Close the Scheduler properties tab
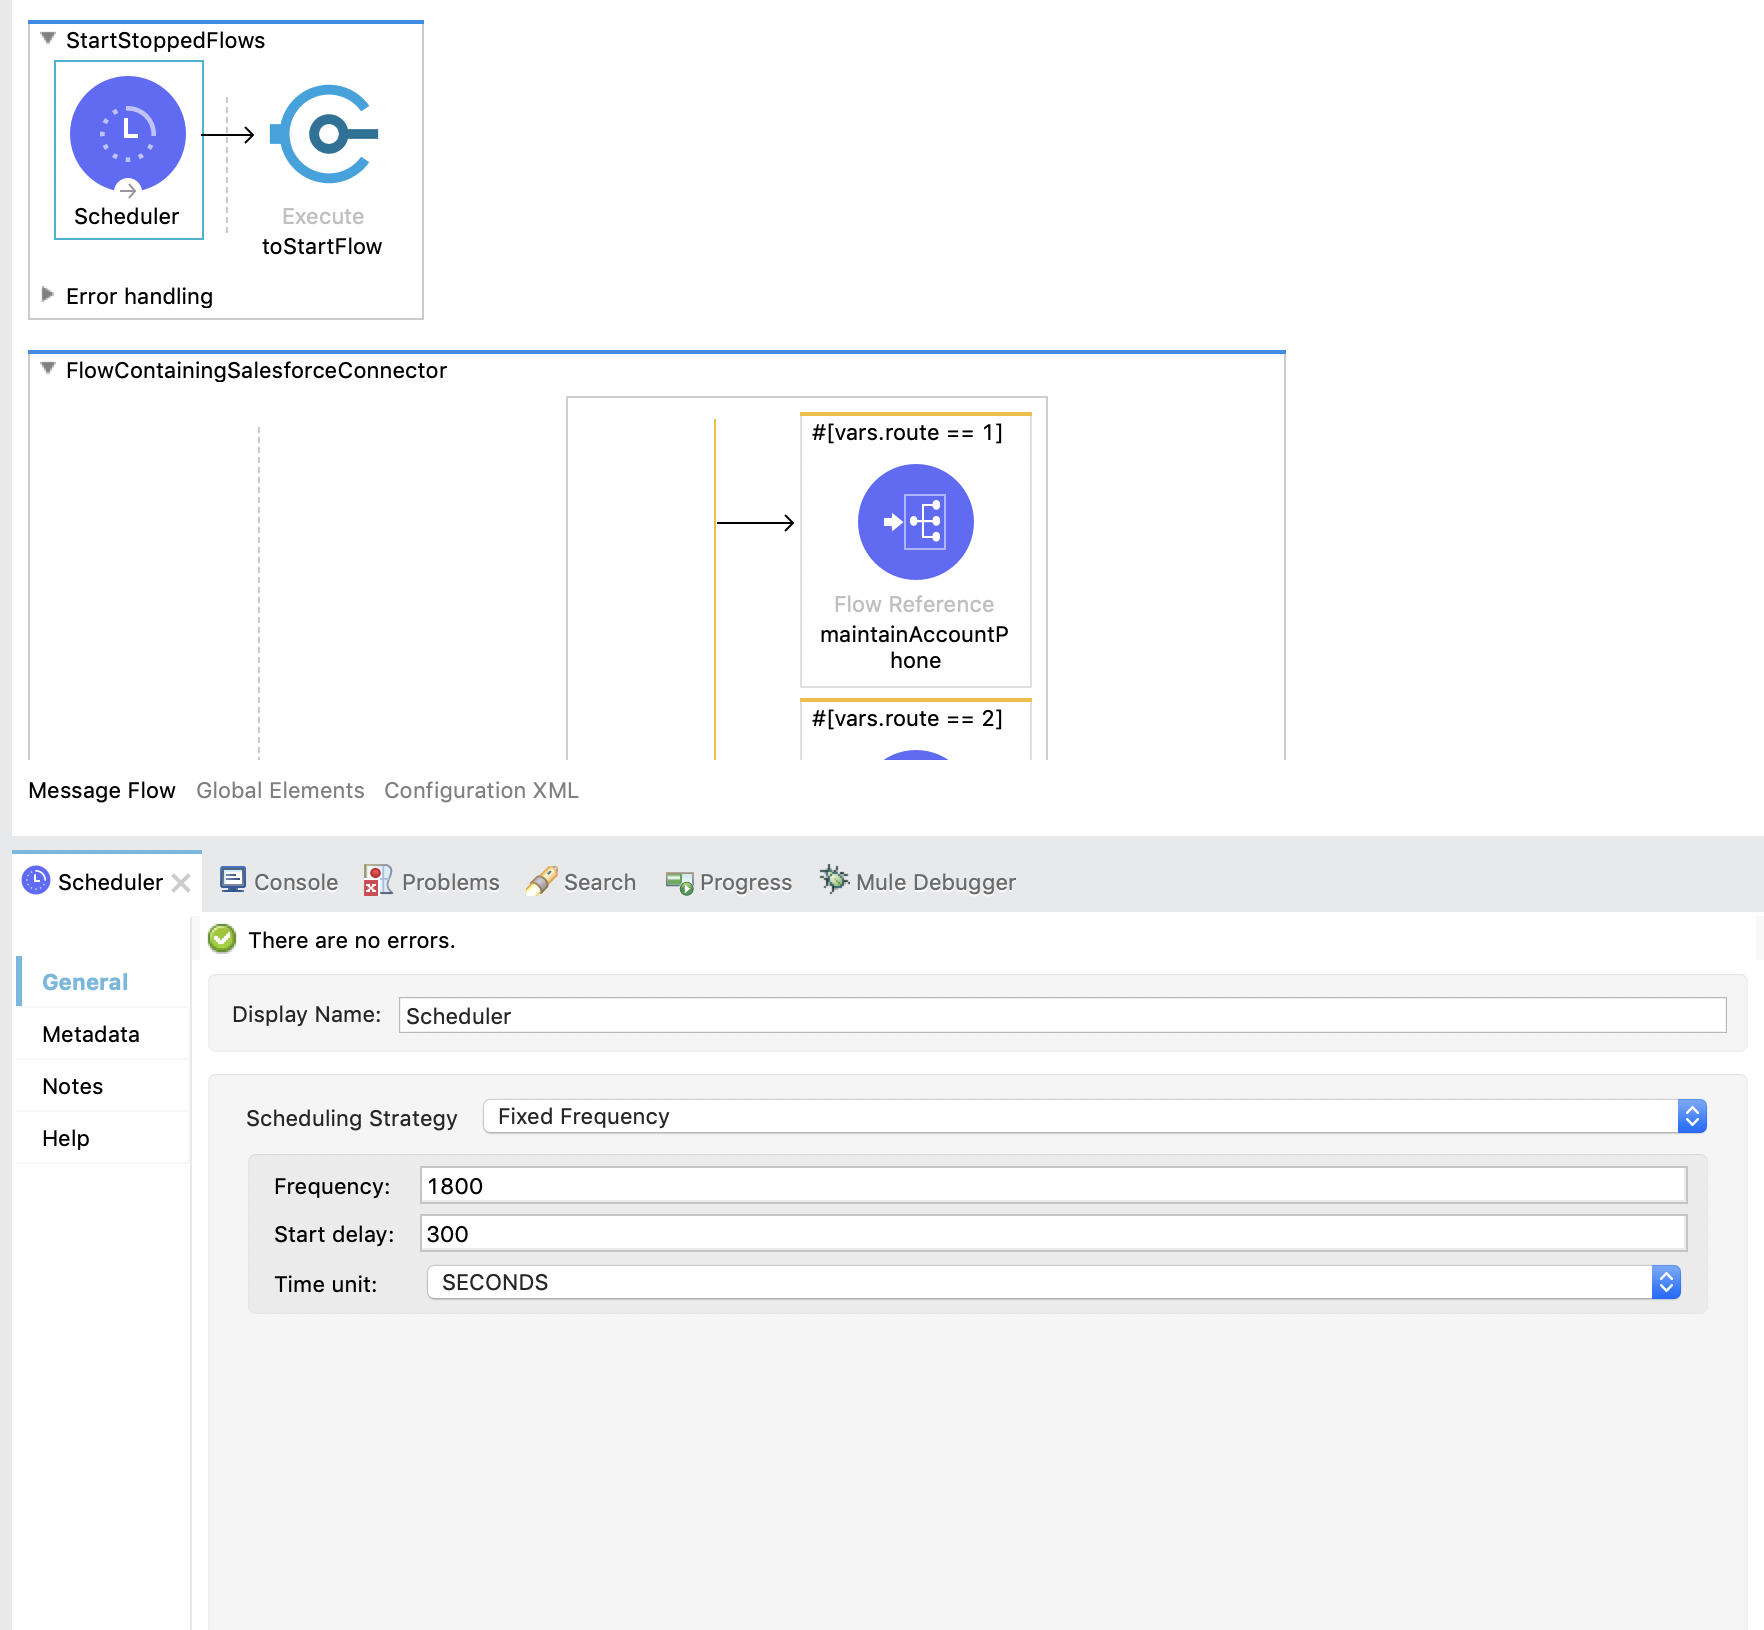Image resolution: width=1764 pixels, height=1630 pixels. (181, 883)
